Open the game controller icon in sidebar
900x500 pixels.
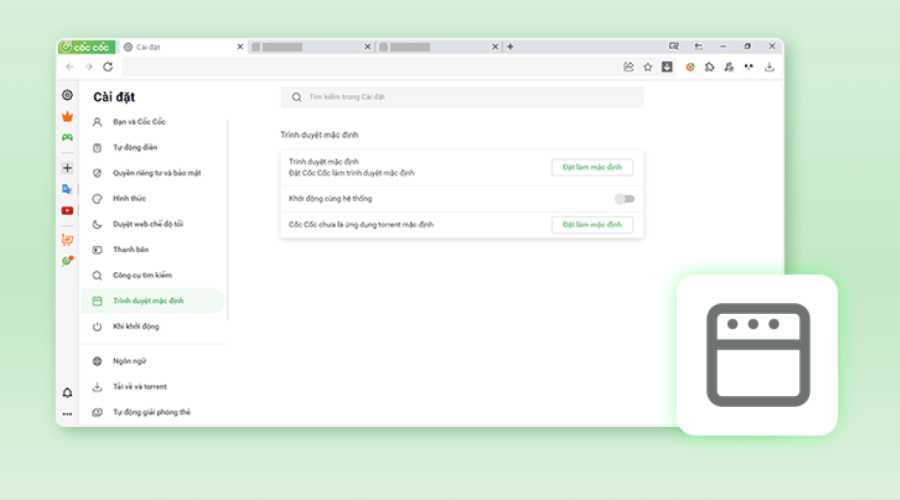click(x=67, y=137)
